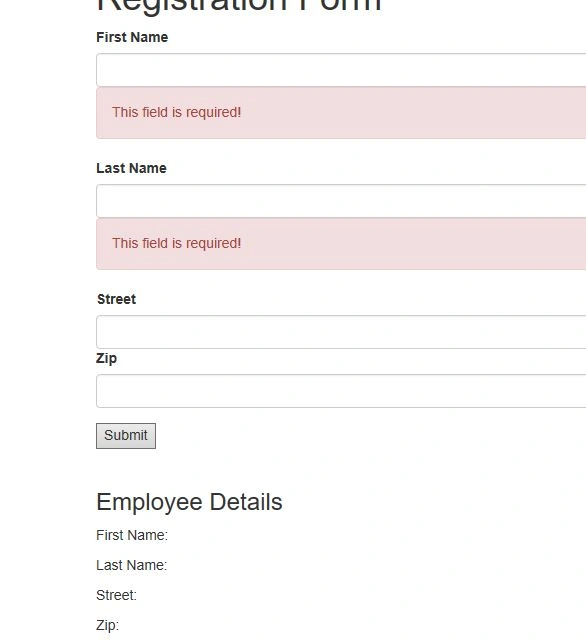Click the bold Street field label
The image size is (586, 640).
point(116,299)
